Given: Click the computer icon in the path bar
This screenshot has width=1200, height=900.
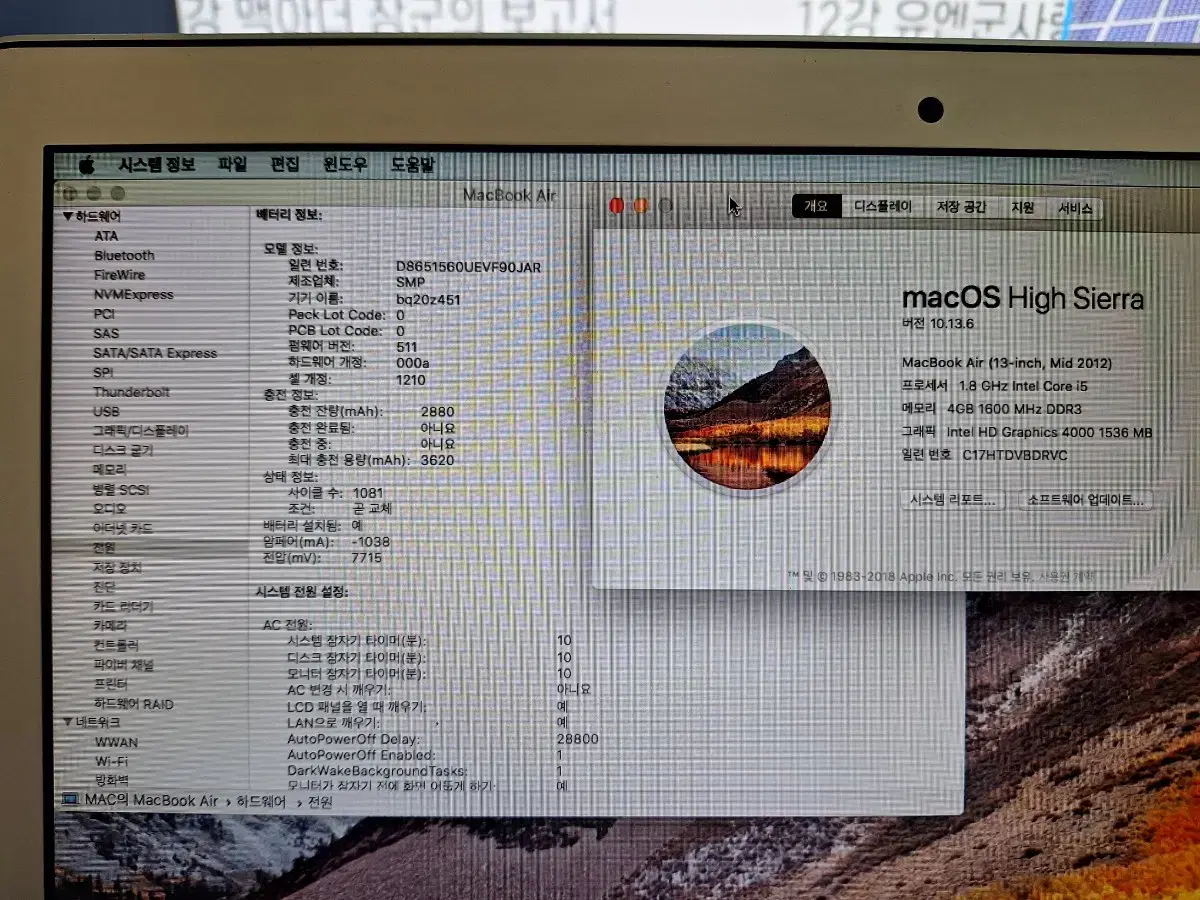Looking at the screenshot, I should point(70,800).
